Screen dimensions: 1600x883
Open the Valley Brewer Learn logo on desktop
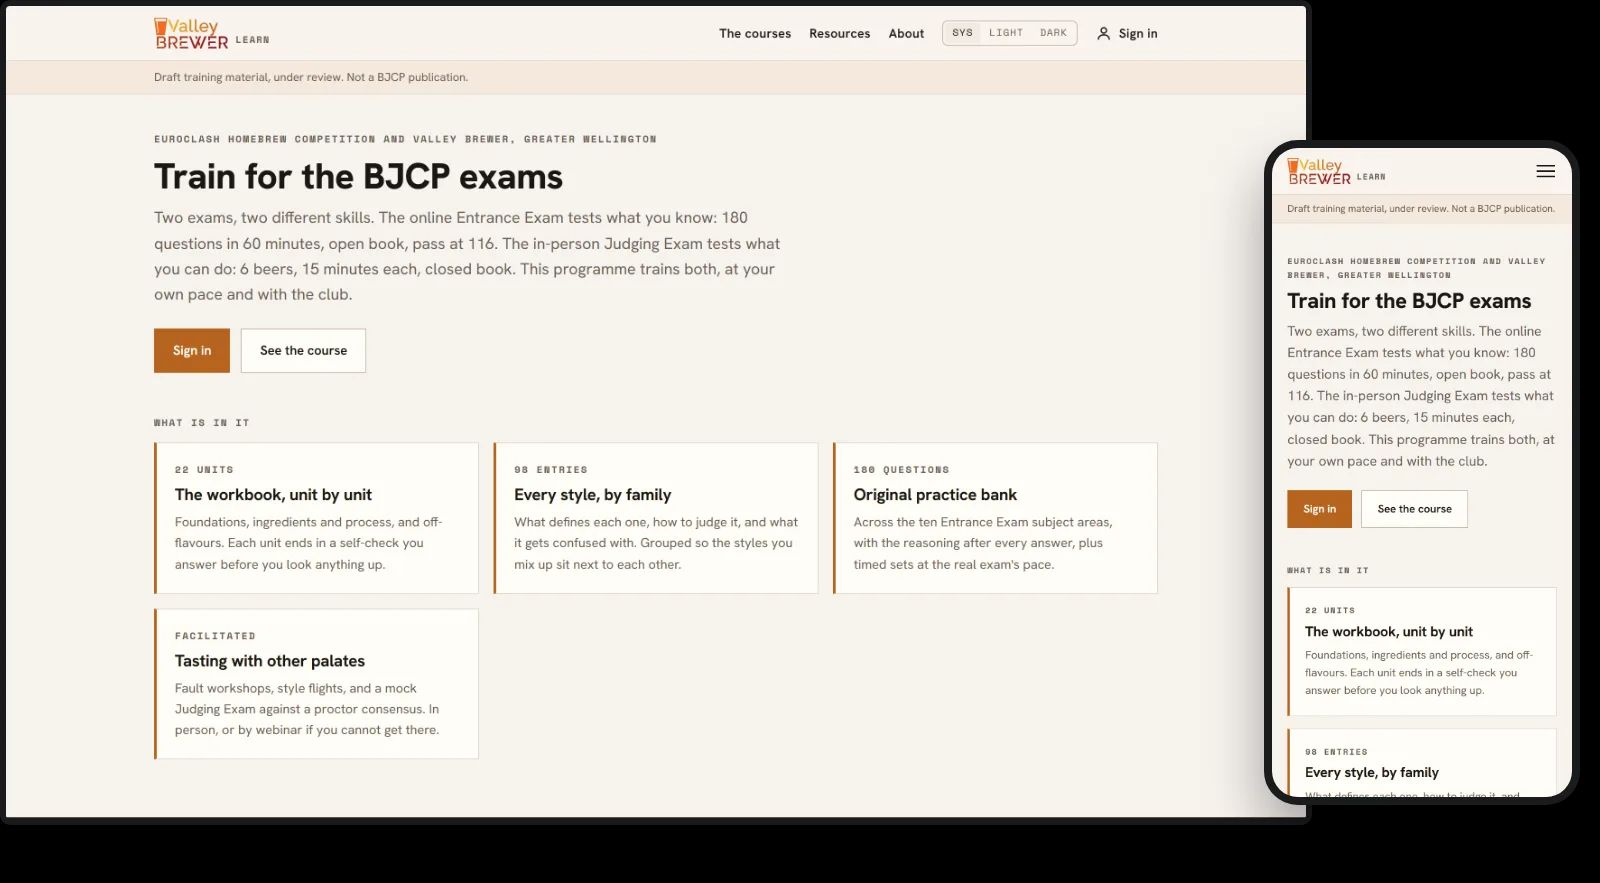click(x=211, y=34)
